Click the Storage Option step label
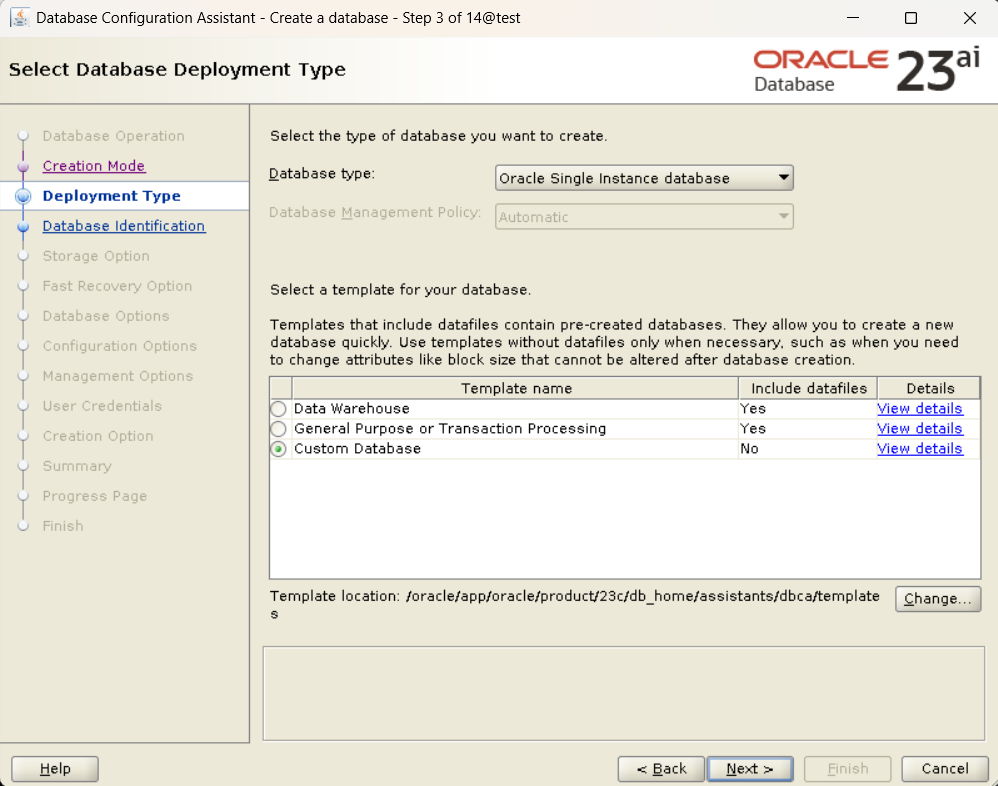 96,256
